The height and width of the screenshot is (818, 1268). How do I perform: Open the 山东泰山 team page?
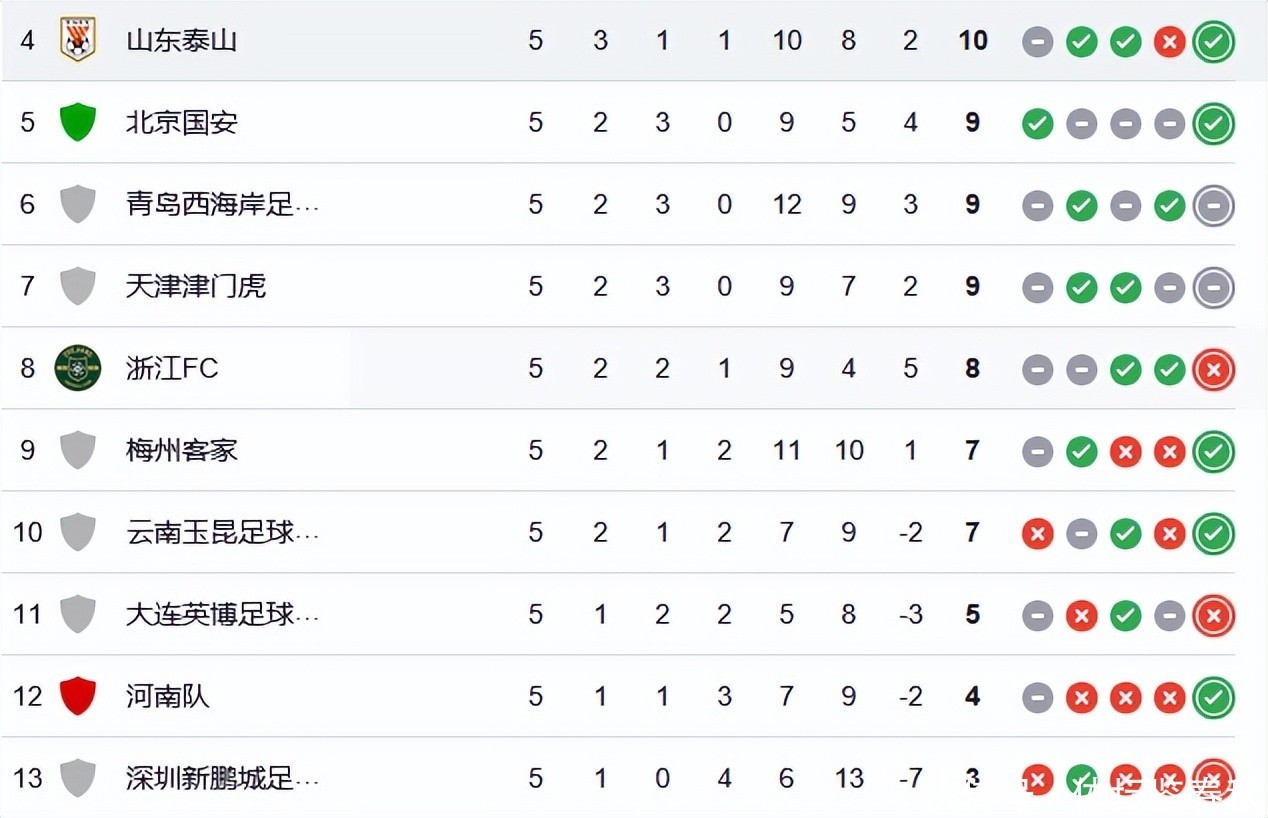181,41
